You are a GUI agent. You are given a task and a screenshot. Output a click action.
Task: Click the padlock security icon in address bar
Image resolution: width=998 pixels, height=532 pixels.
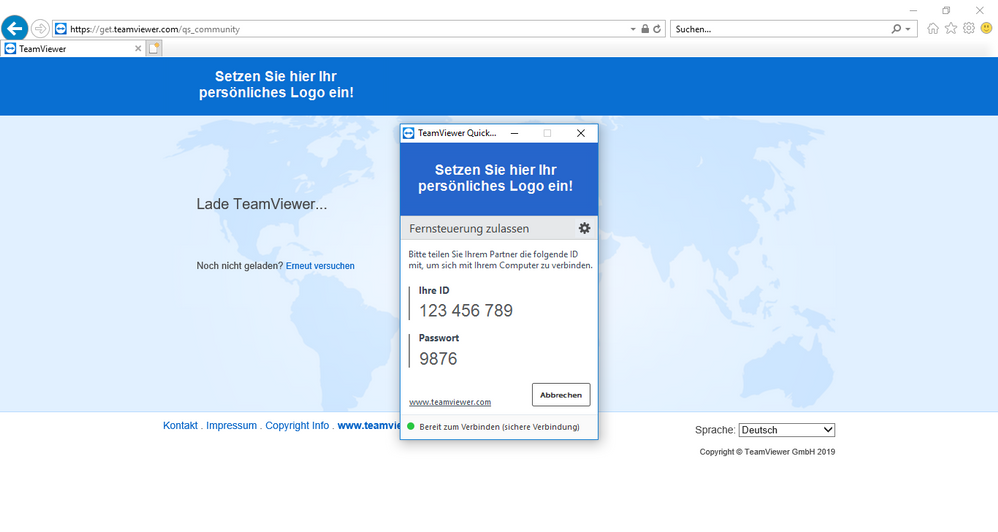[x=645, y=29]
